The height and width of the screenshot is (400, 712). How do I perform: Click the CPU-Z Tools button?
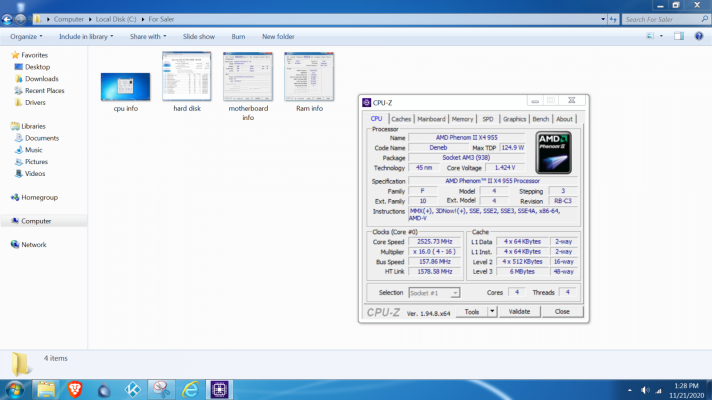[x=471, y=311]
